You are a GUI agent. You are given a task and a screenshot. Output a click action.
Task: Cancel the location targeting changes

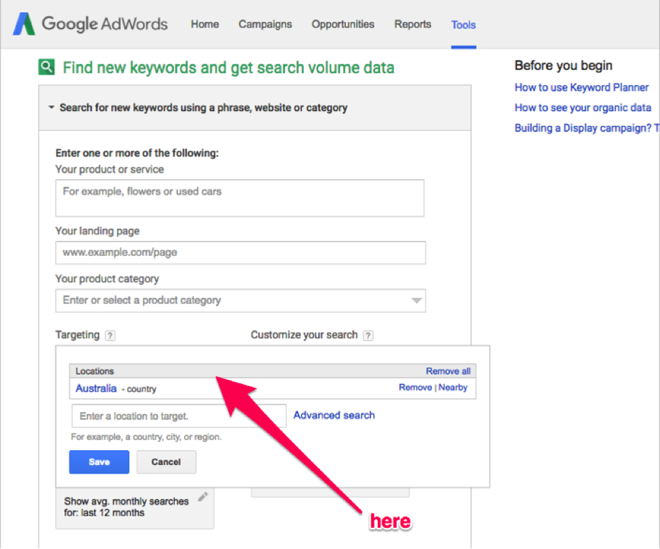[166, 462]
